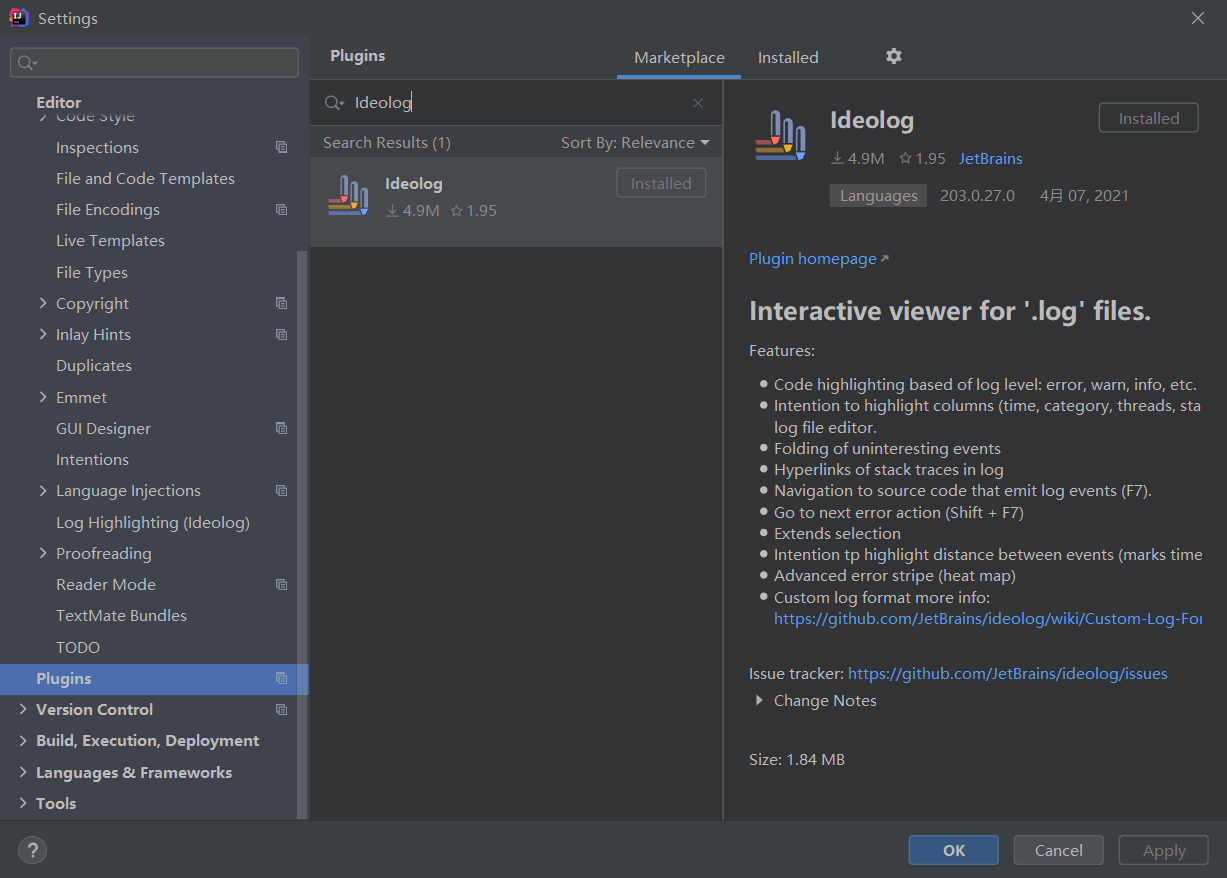
Task: Click Installed button in plugin details
Action: pos(1149,118)
